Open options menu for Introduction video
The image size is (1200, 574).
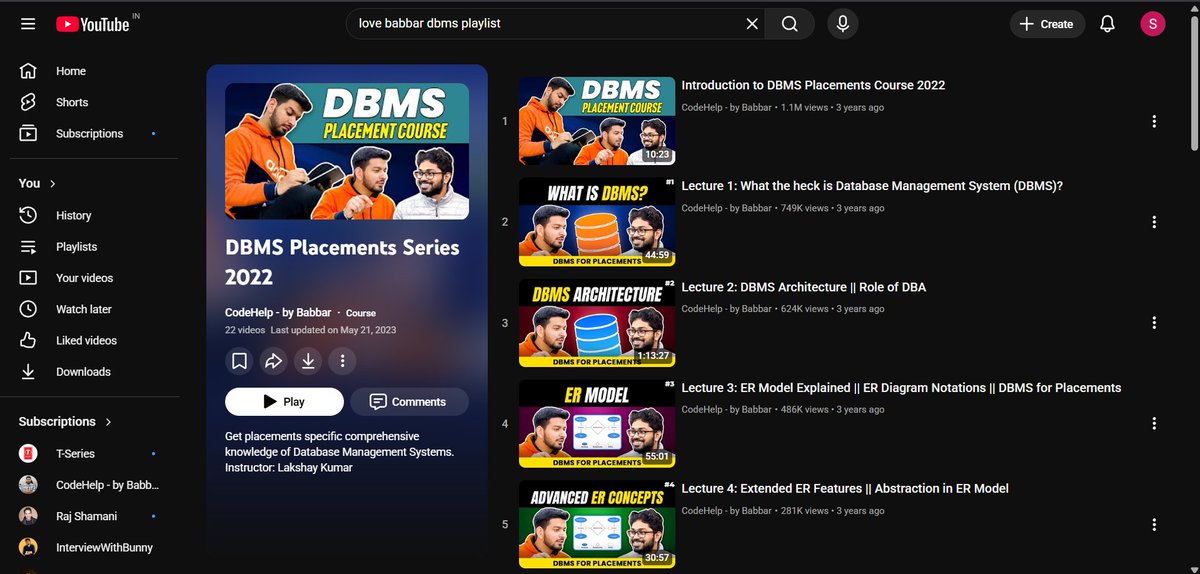click(1154, 121)
